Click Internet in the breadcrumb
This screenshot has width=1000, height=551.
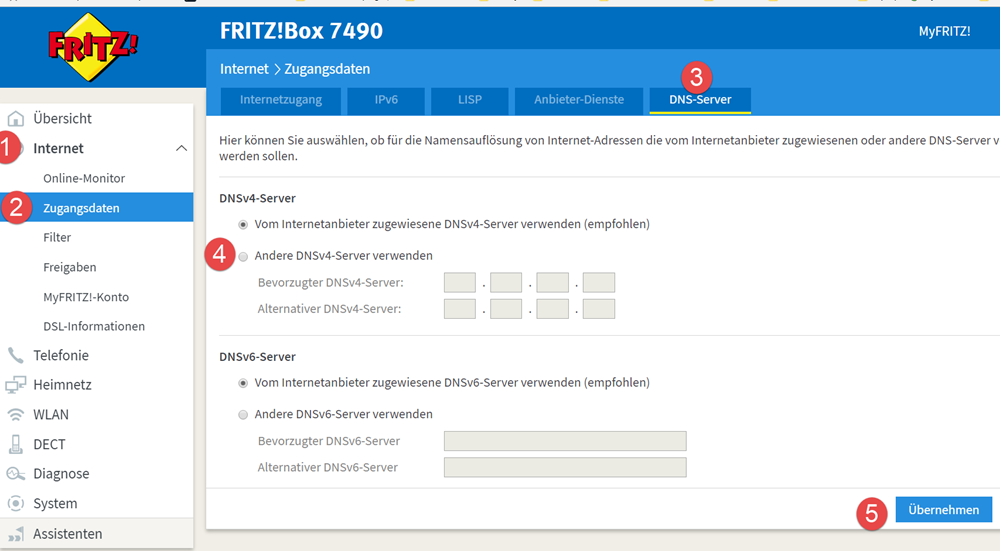pos(244,69)
